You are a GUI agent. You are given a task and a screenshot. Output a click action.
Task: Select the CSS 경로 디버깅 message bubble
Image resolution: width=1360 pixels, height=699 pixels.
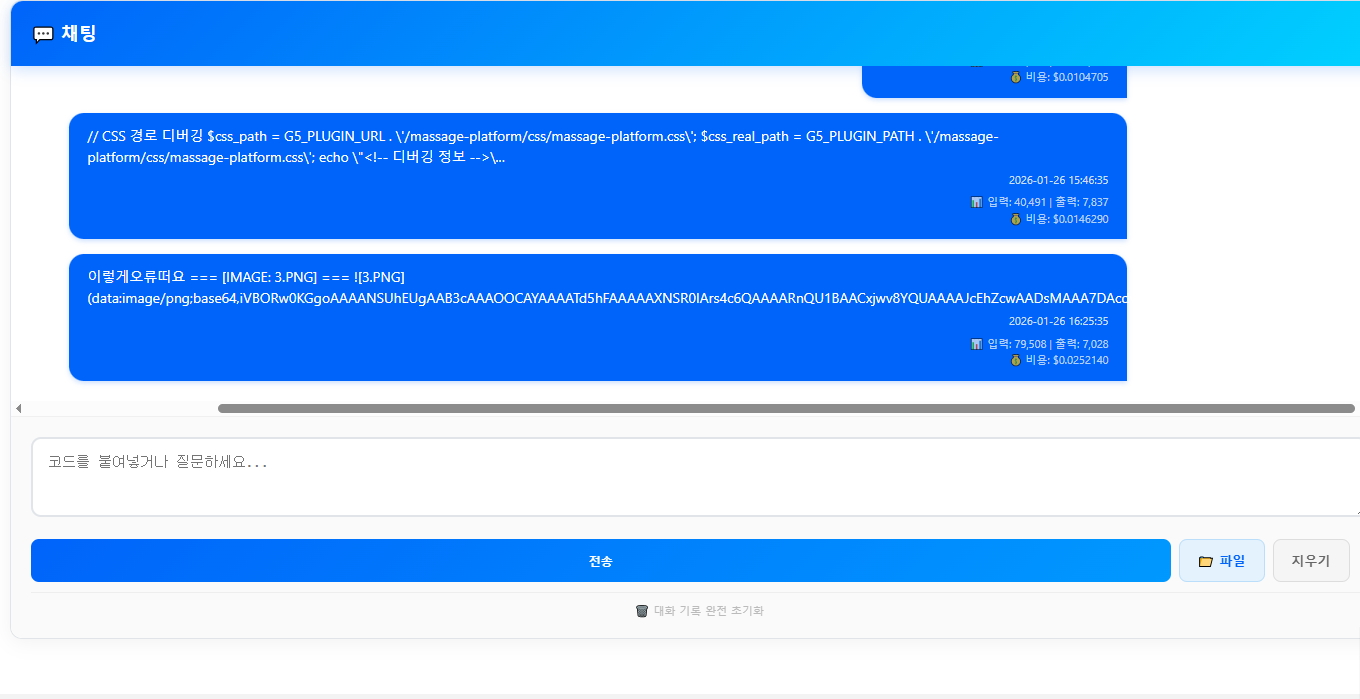click(597, 176)
